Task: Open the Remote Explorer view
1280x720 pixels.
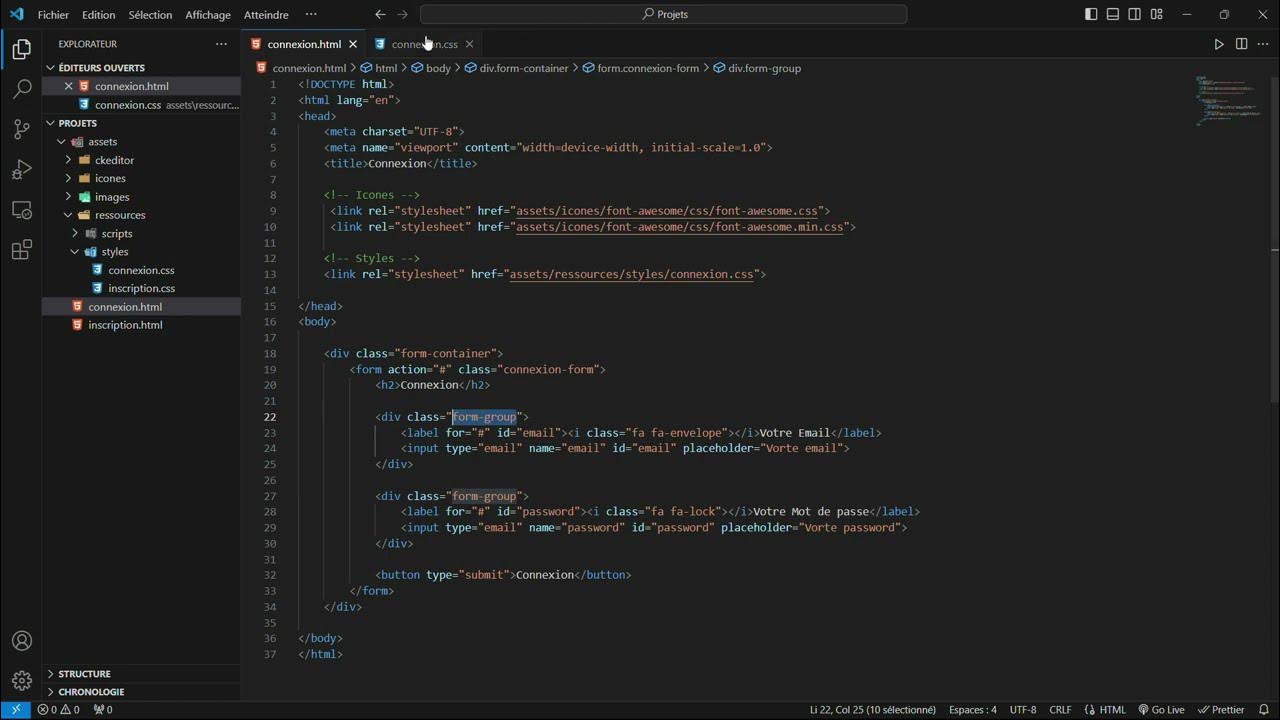Action: click(21, 210)
